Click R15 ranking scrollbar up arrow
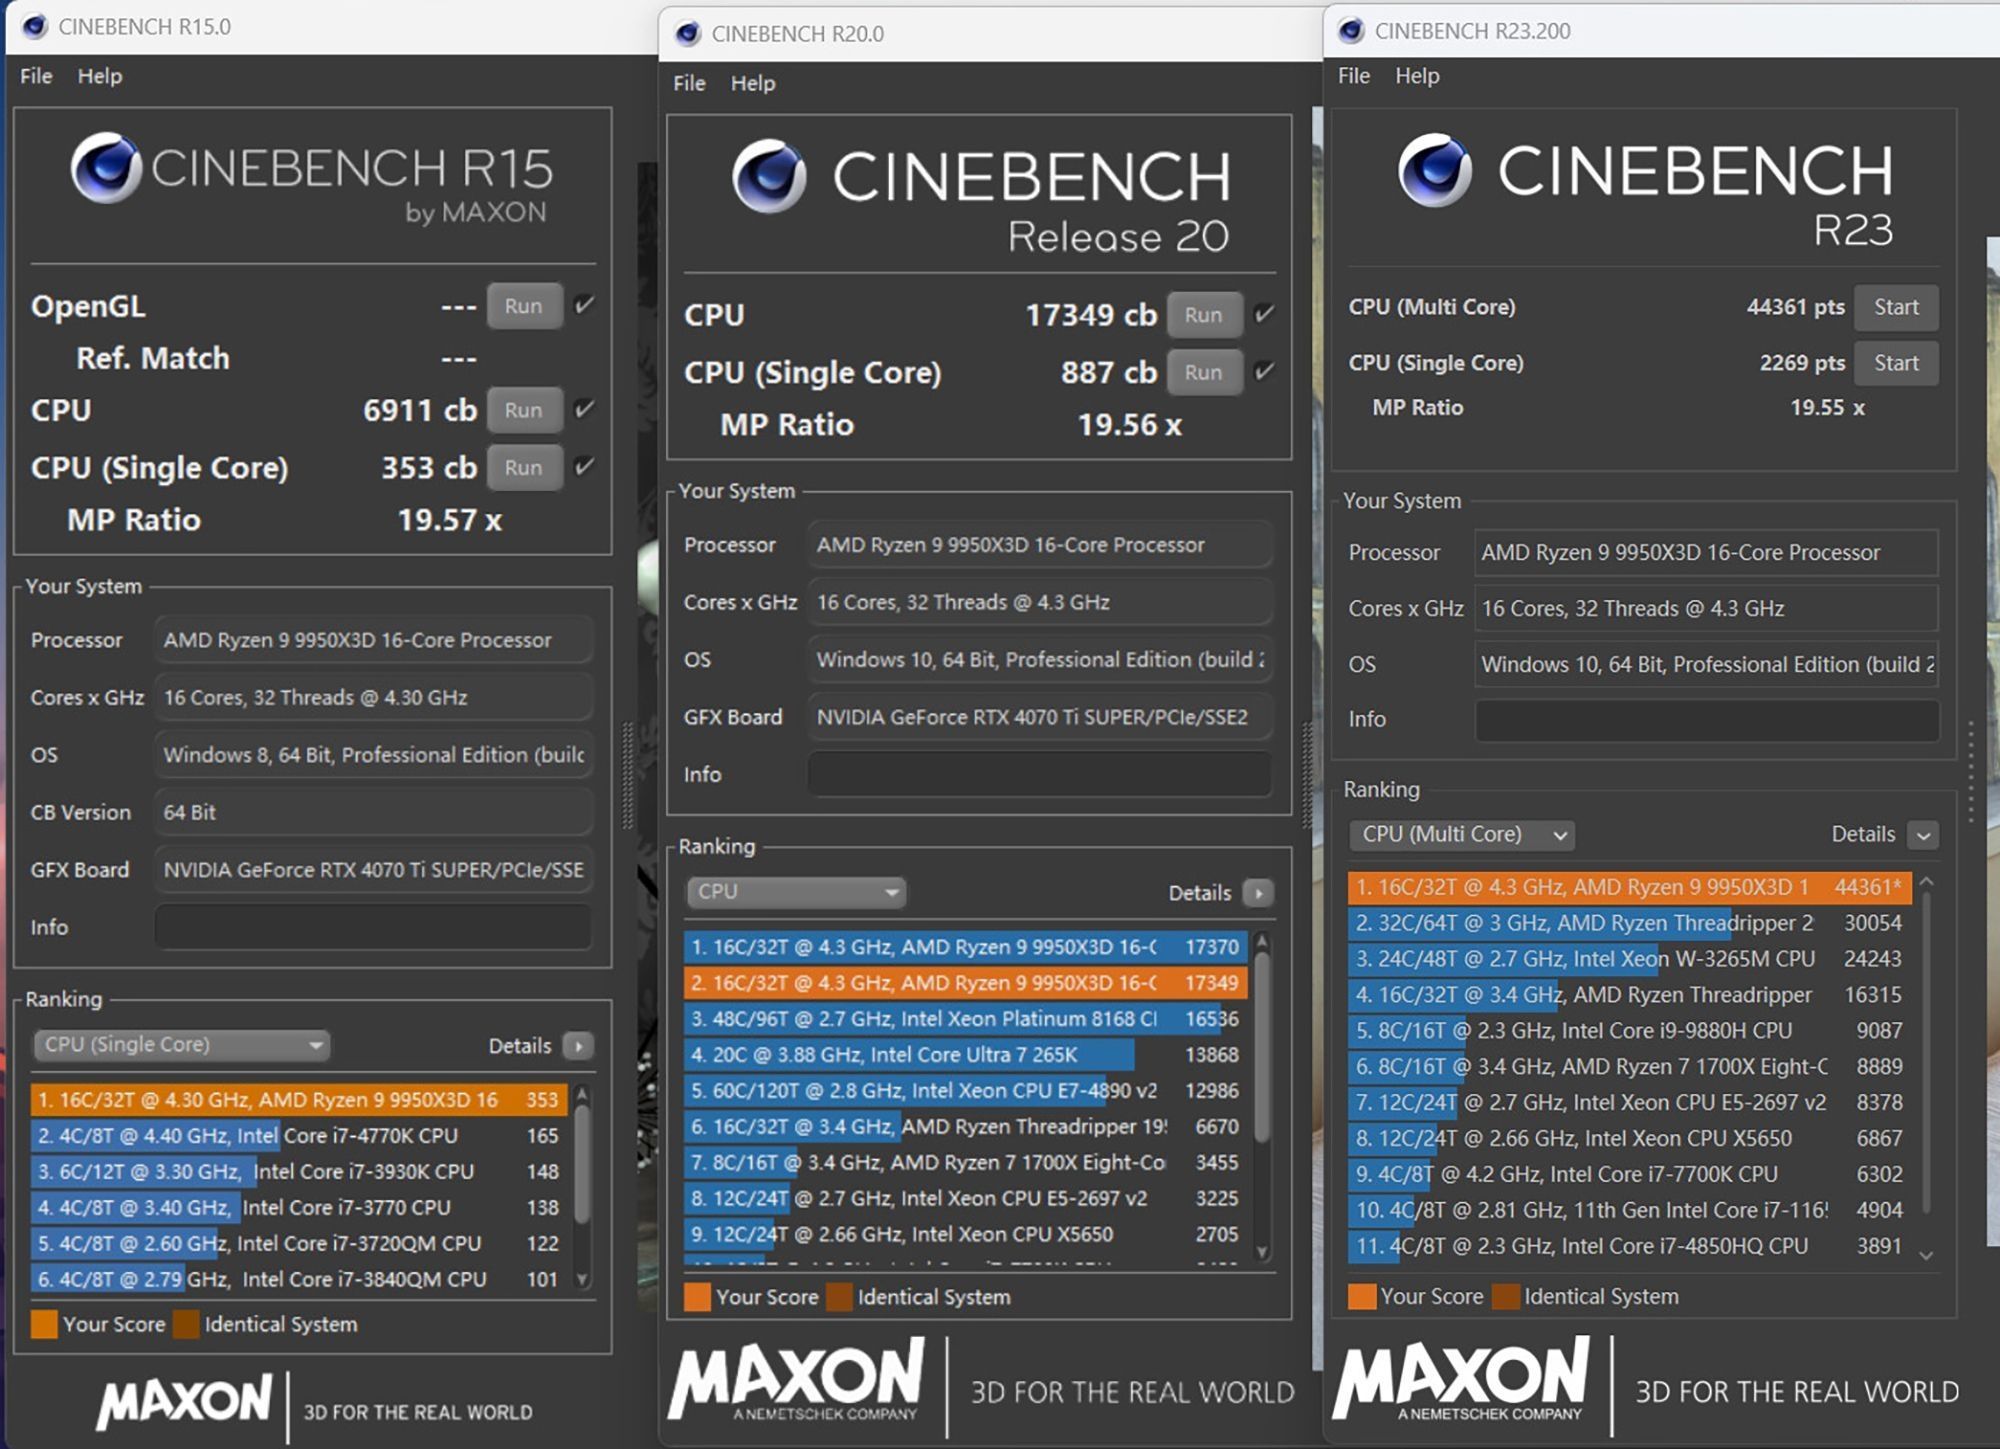Screen dimensions: 2000x1449 582,1095
